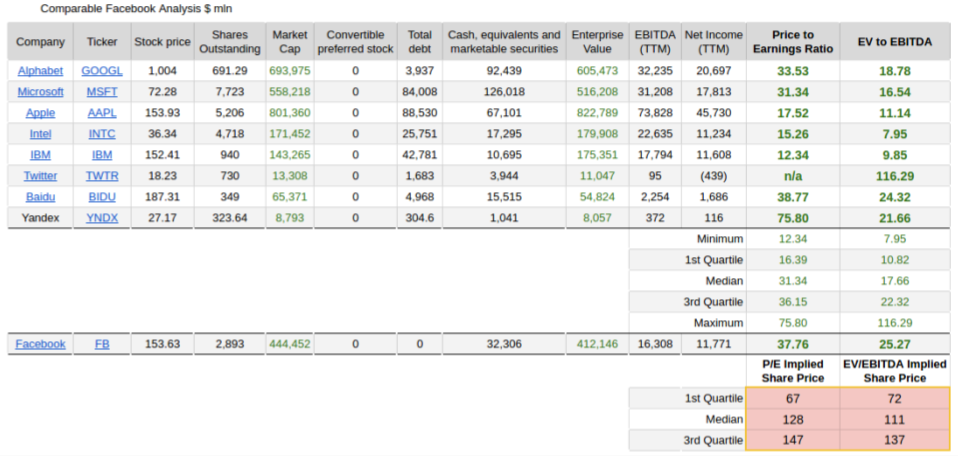958x457 pixels.
Task: Select Yandex total debt 304.6
Action: click(420, 218)
